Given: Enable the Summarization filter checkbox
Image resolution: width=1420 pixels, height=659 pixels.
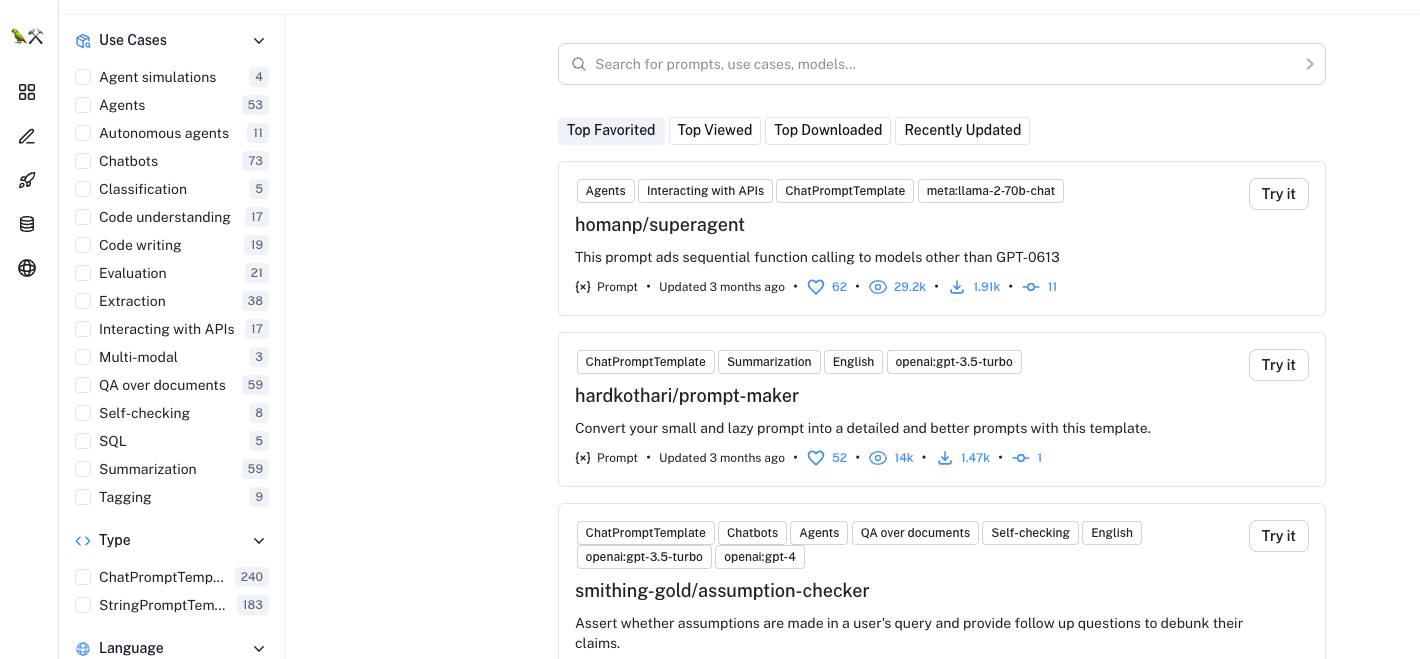Looking at the screenshot, I should 83,469.
